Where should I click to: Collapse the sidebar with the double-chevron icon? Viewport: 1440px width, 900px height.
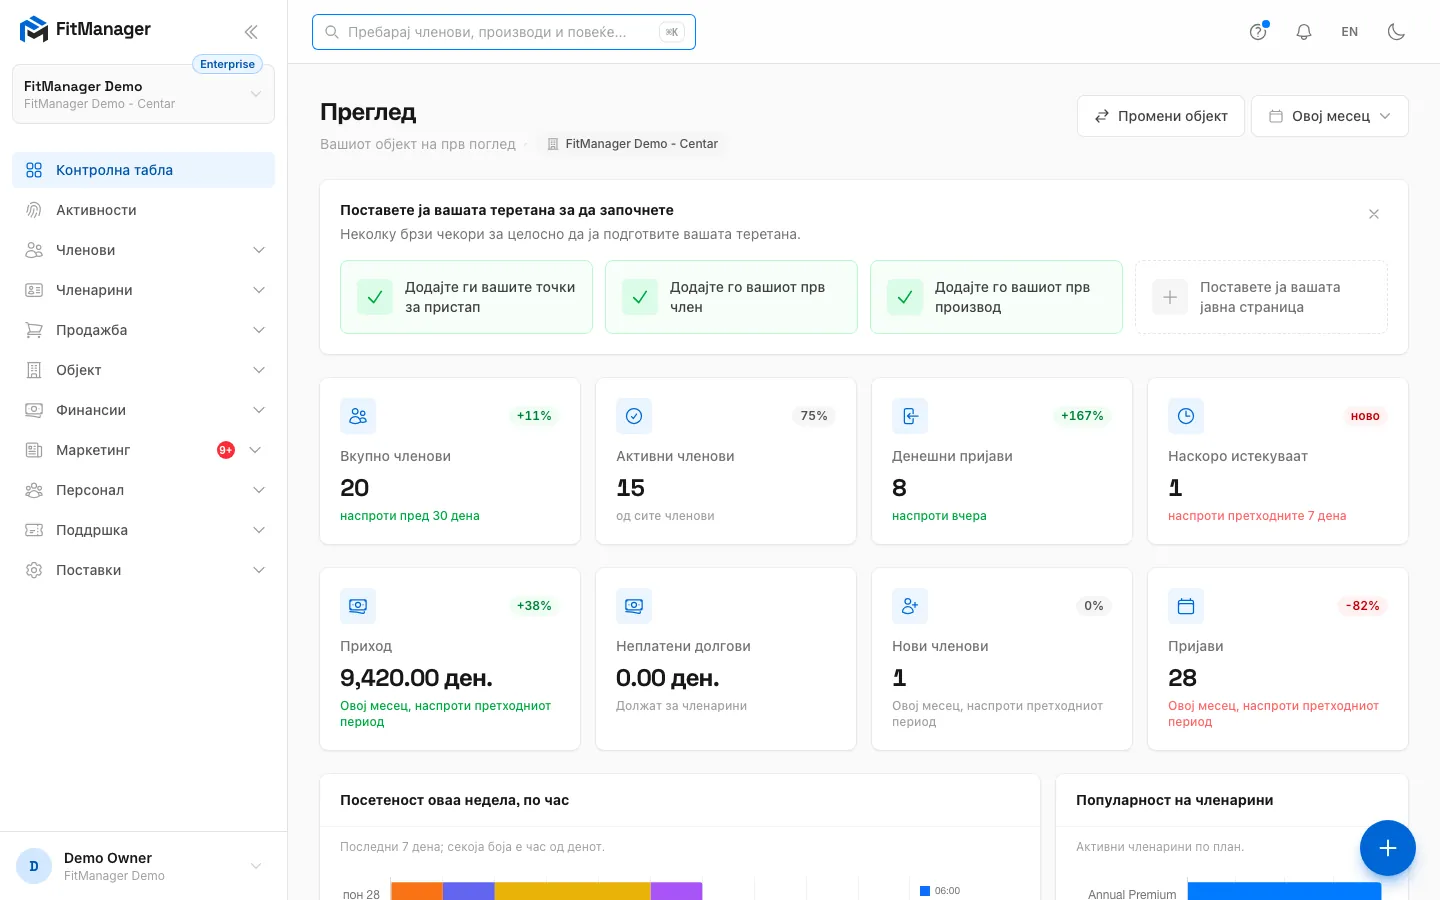point(251,32)
